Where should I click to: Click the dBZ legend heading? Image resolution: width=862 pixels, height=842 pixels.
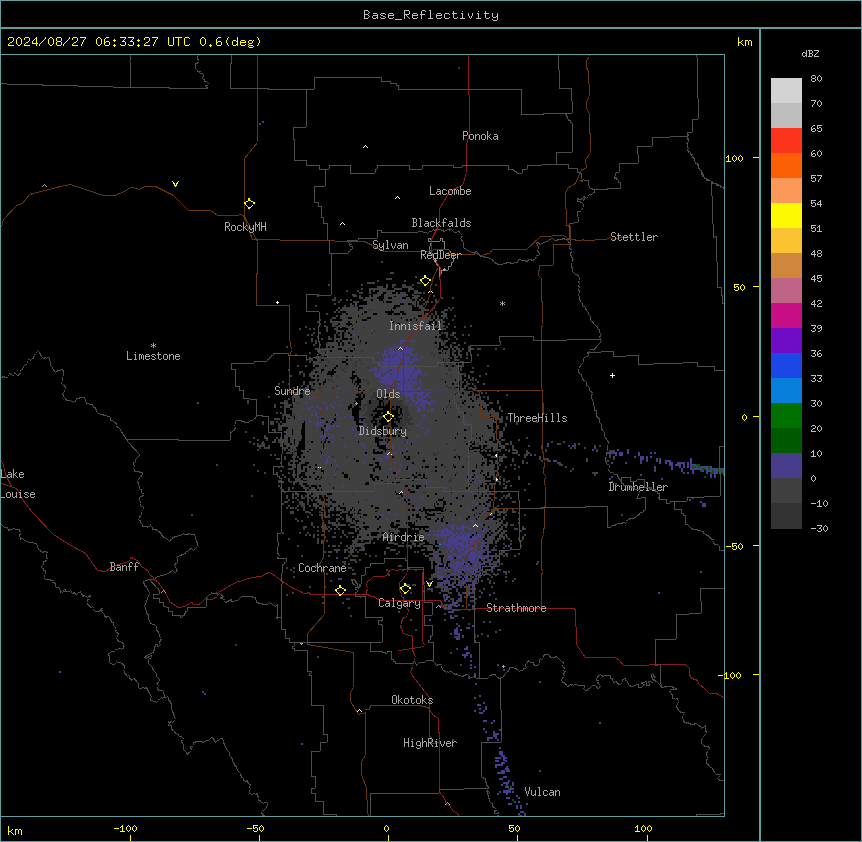[810, 53]
